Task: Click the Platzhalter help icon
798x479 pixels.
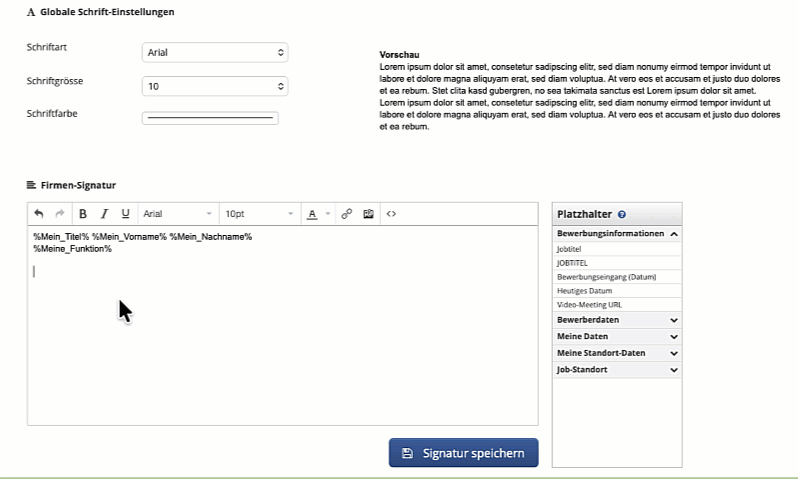Action: (622, 215)
